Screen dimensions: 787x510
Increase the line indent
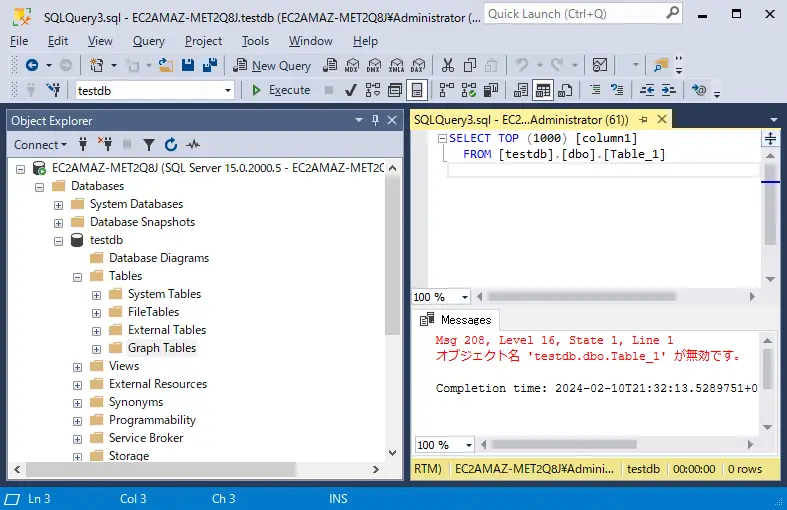click(x=669, y=90)
